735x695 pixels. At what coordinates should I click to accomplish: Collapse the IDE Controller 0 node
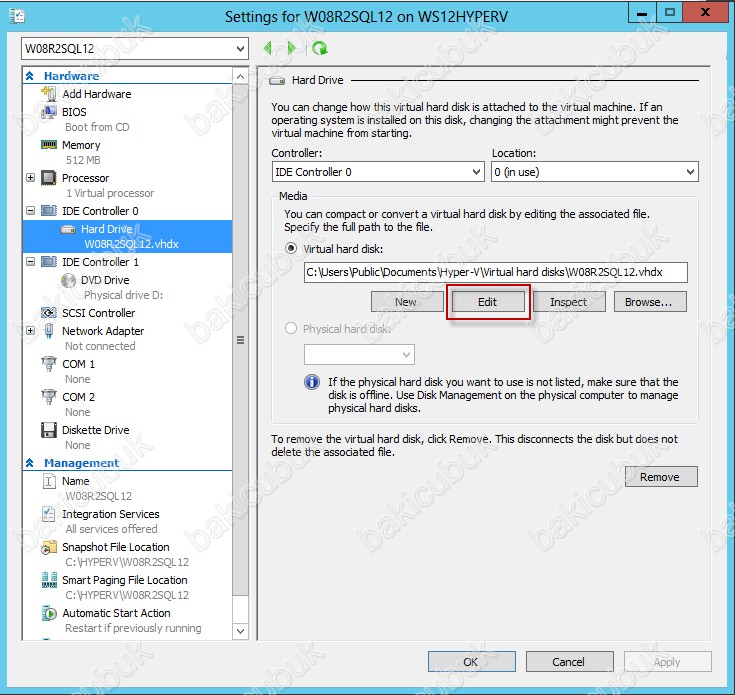[x=30, y=210]
